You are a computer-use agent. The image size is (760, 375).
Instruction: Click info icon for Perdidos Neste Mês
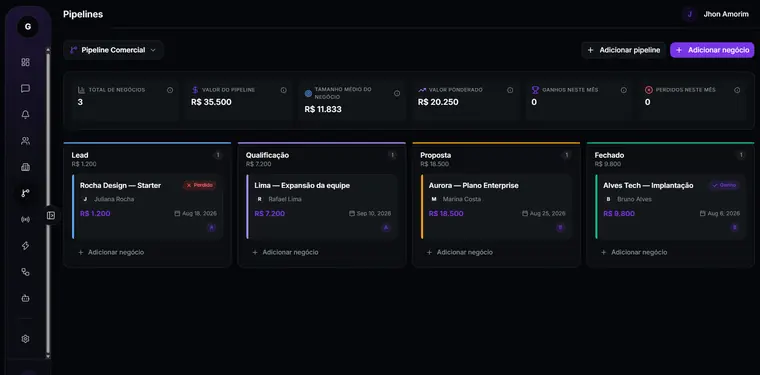pyautogui.click(x=737, y=90)
